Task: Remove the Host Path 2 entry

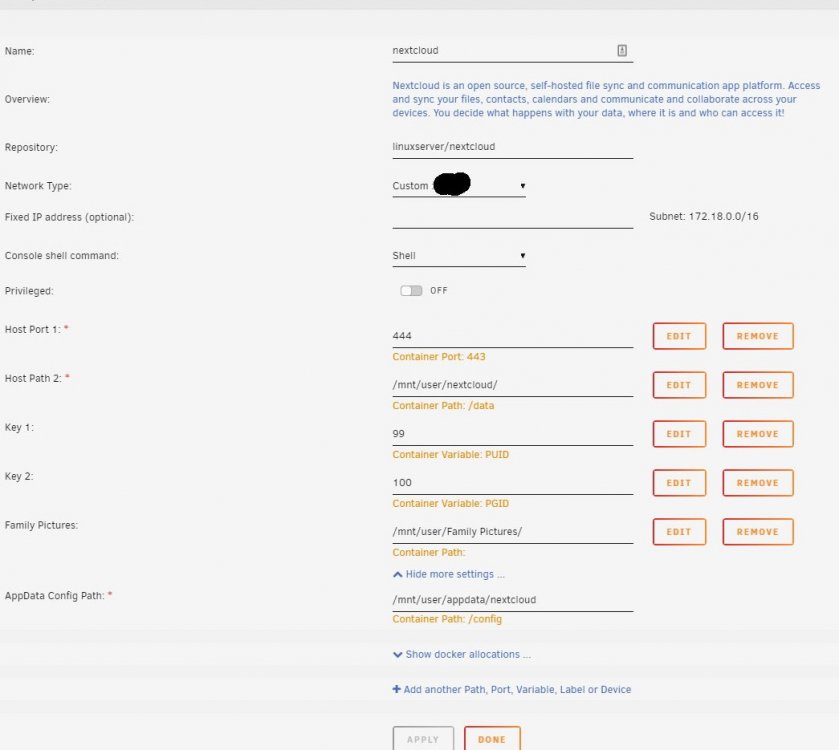Action: tap(758, 385)
